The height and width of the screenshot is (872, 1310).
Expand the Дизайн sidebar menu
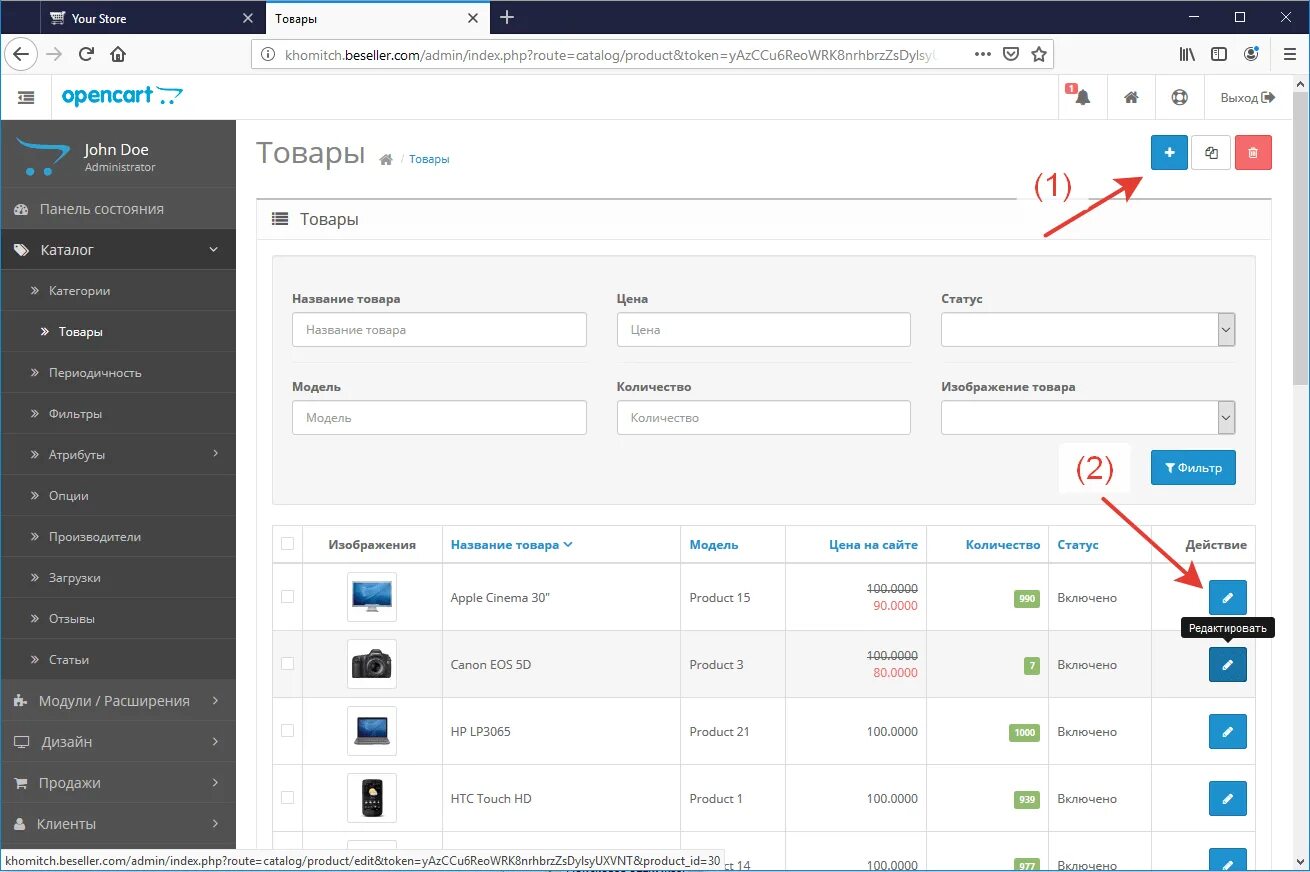(x=118, y=741)
